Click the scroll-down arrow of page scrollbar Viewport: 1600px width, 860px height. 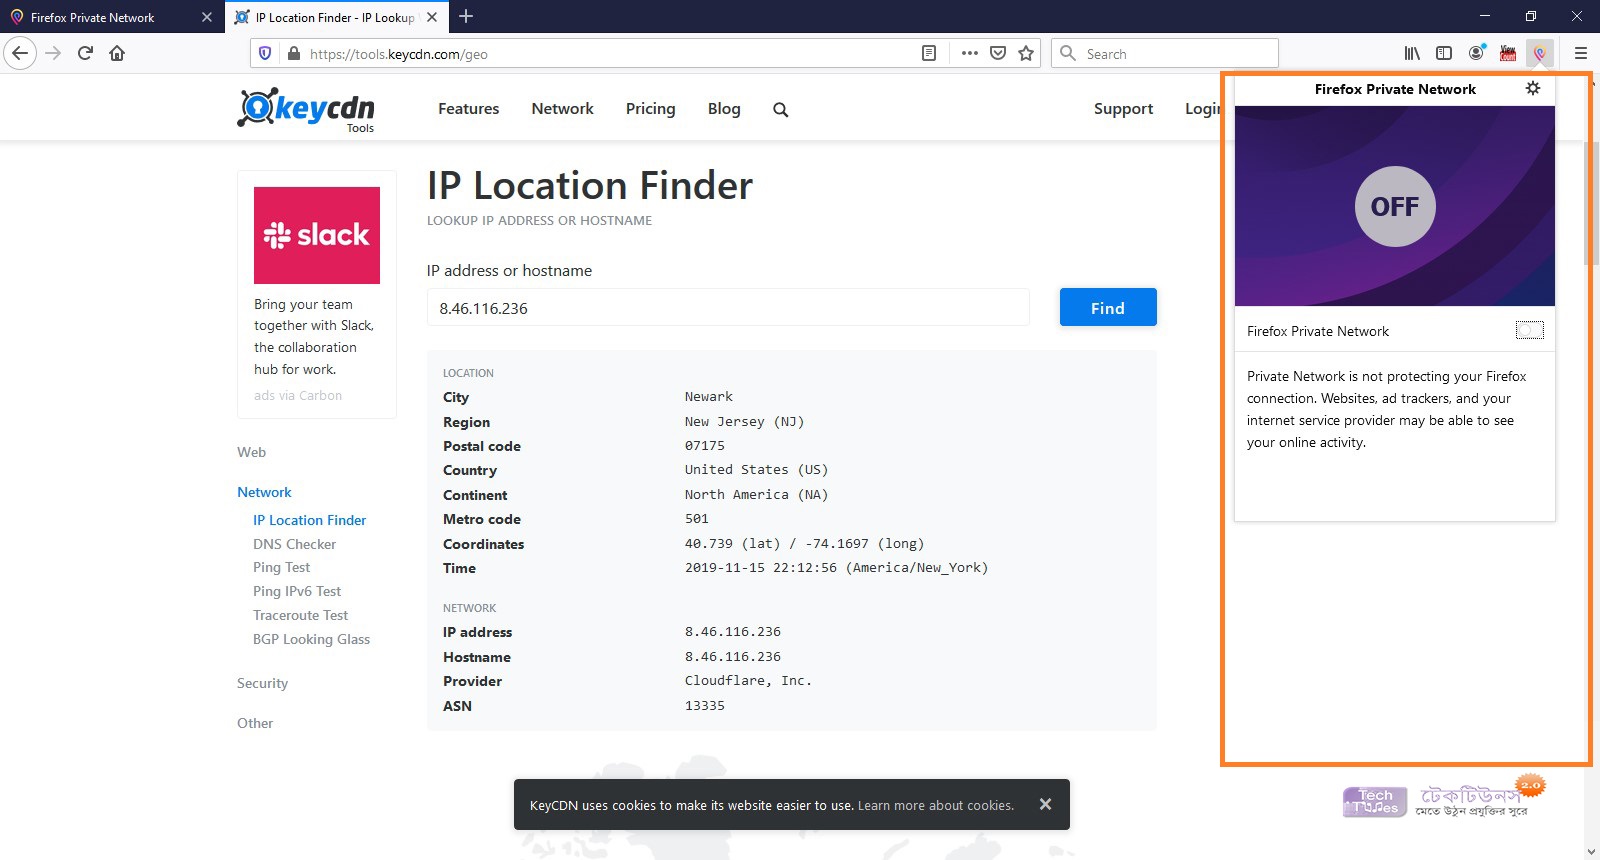pyautogui.click(x=1591, y=851)
